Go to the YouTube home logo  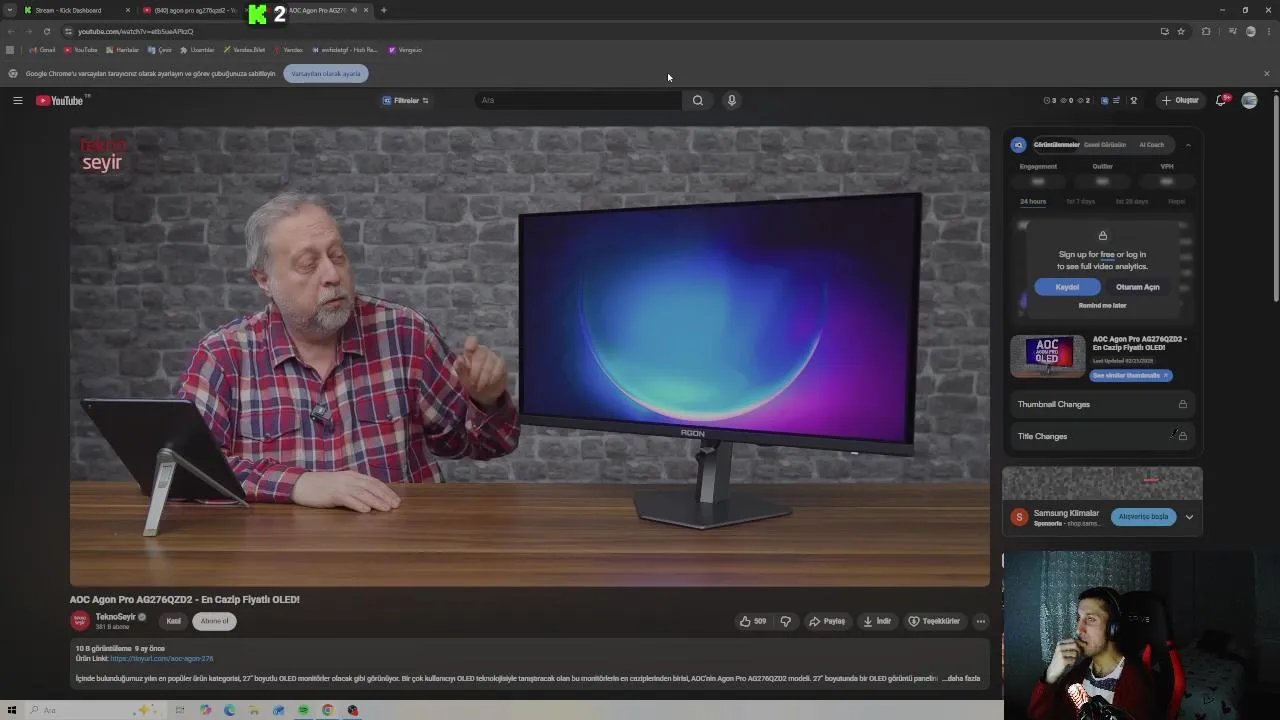tap(60, 100)
